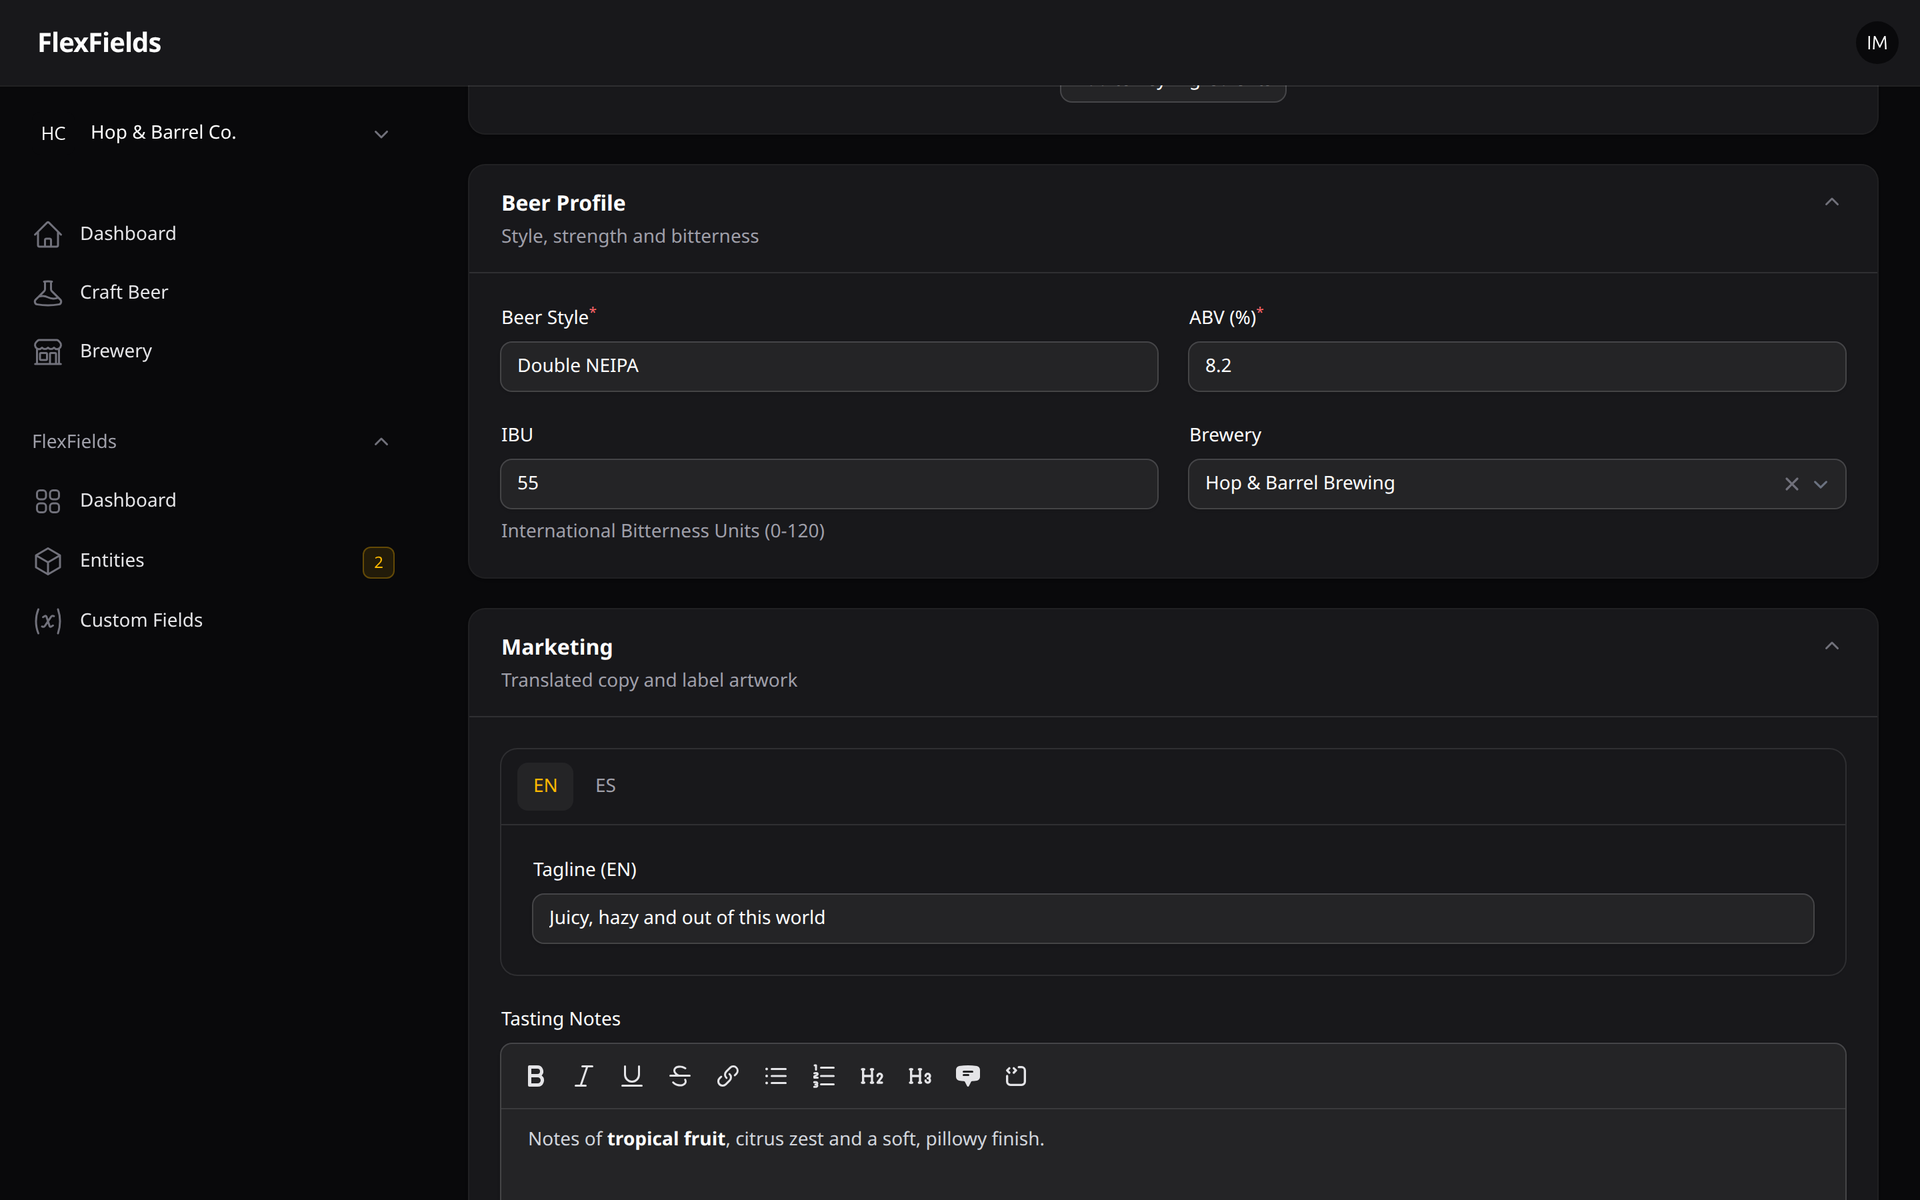
Task: Click the code block toolbar icon
Action: point(1015,1076)
